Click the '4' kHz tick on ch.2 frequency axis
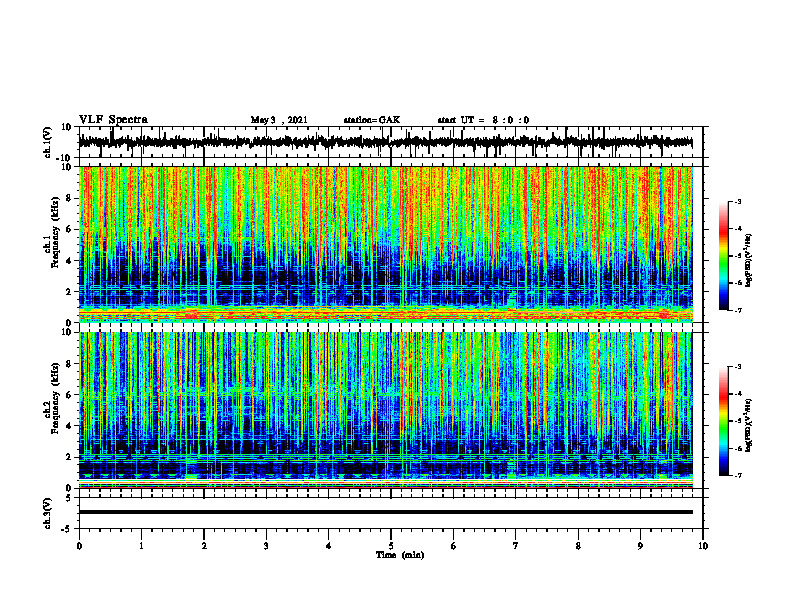 (x=69, y=426)
